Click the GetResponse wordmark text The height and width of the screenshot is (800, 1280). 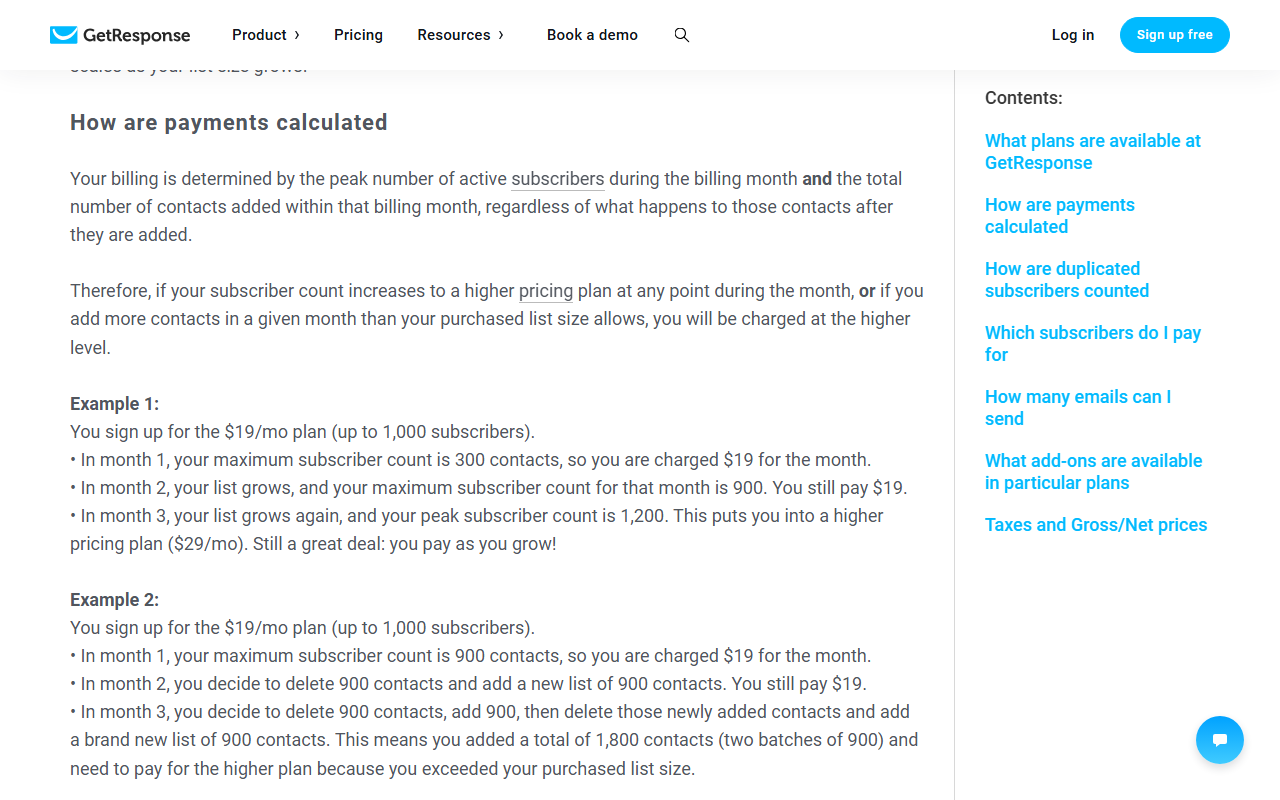pos(136,35)
